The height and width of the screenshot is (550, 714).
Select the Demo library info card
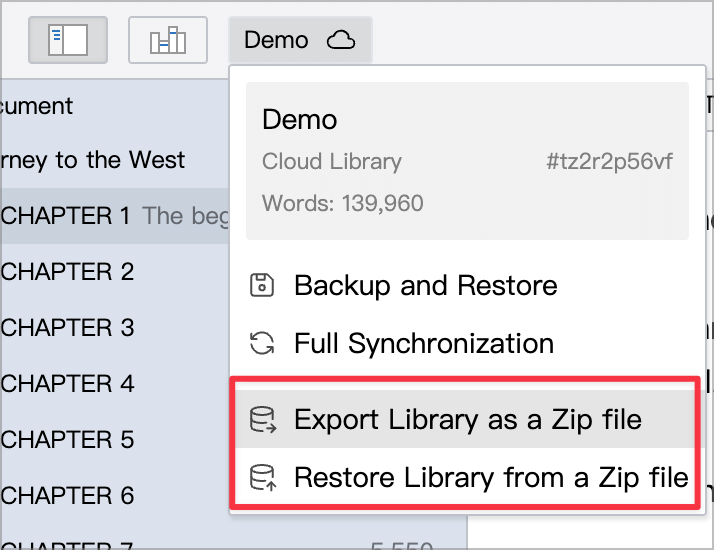(x=467, y=161)
